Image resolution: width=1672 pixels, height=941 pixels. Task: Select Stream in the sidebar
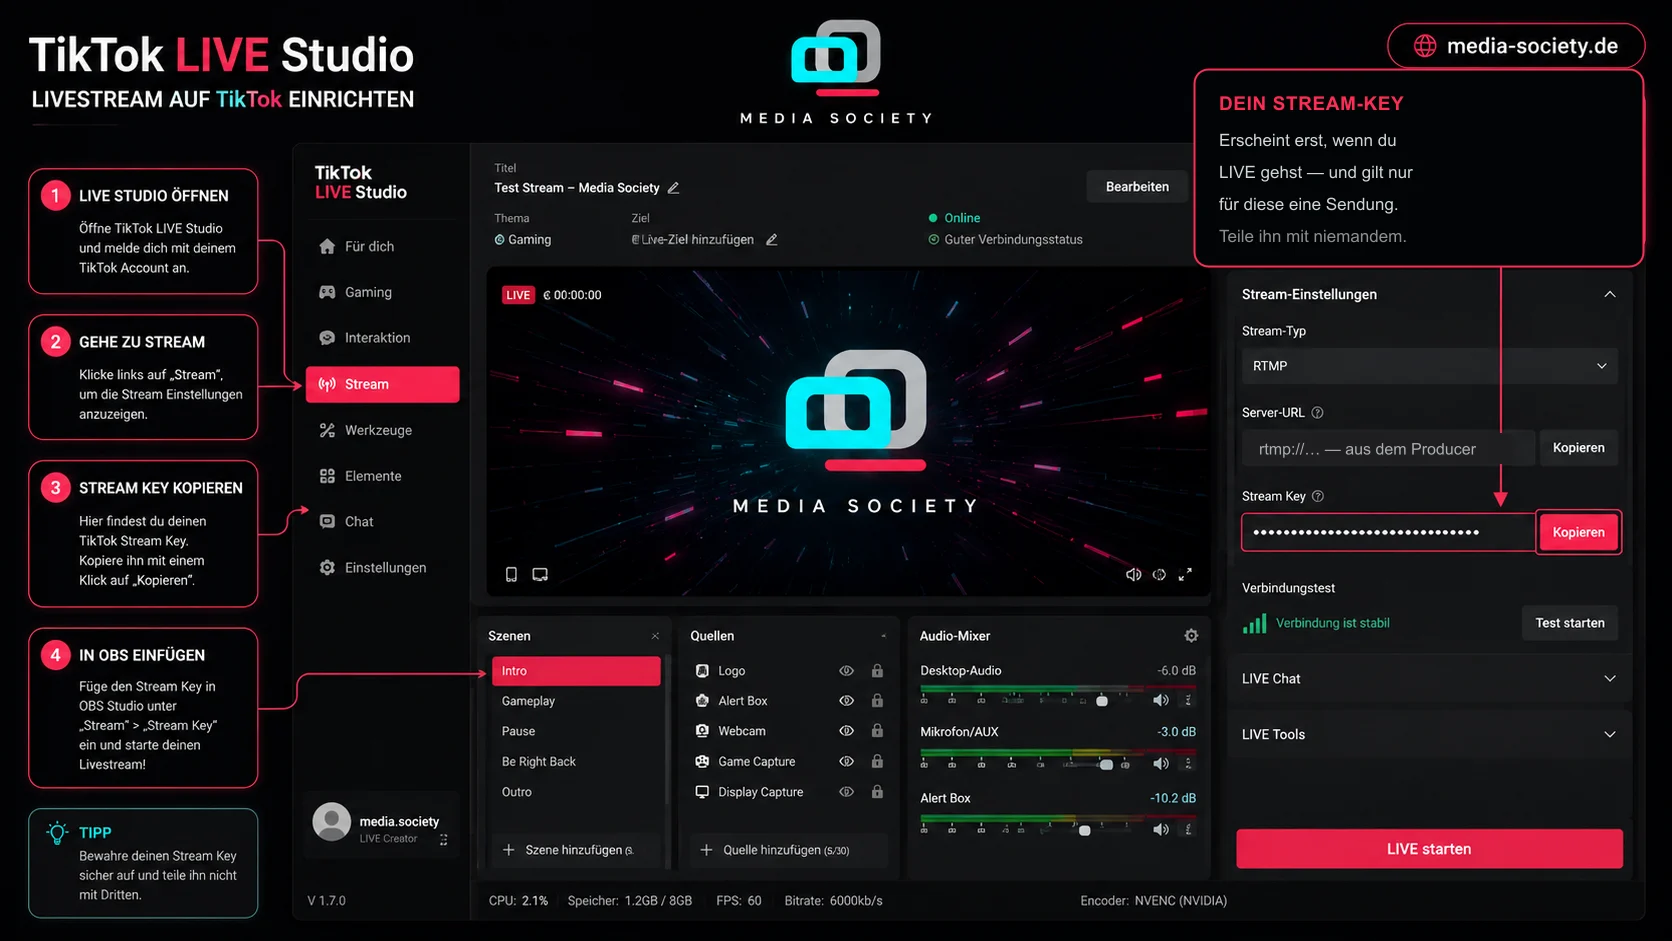(382, 384)
